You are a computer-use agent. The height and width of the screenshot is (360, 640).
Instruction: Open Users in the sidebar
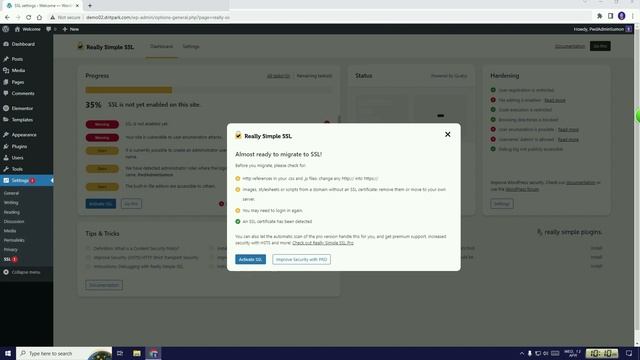[x=17, y=158]
